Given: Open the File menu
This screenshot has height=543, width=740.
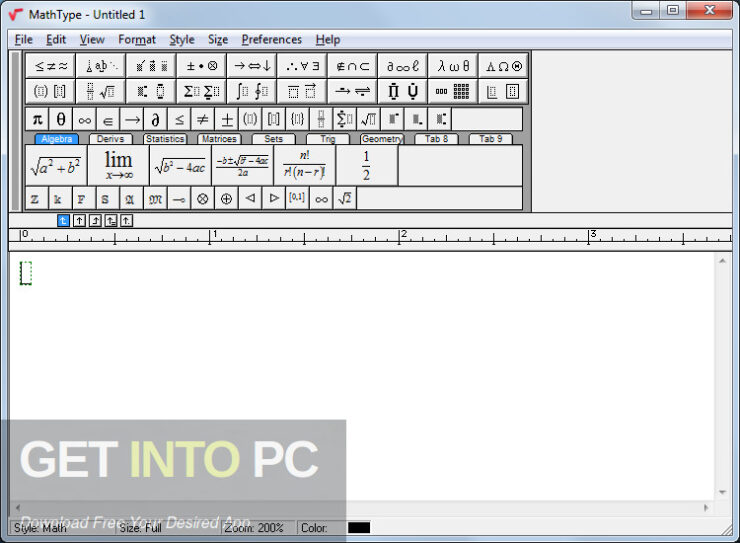Looking at the screenshot, I should 24,40.
